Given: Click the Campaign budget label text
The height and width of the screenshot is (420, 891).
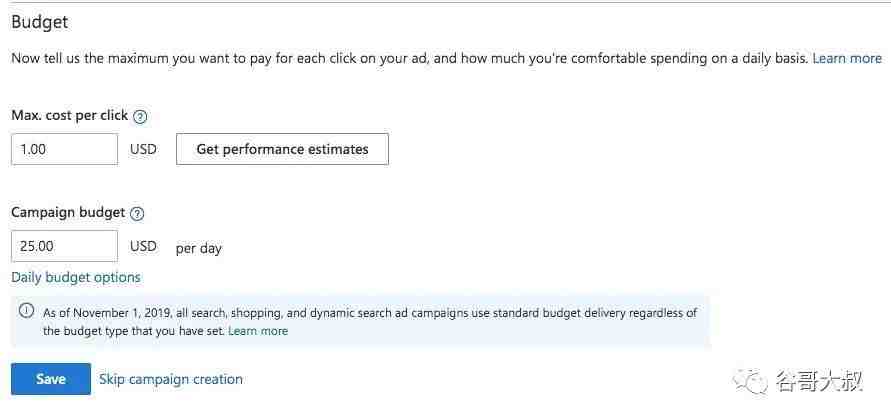Looking at the screenshot, I should click(x=68, y=213).
